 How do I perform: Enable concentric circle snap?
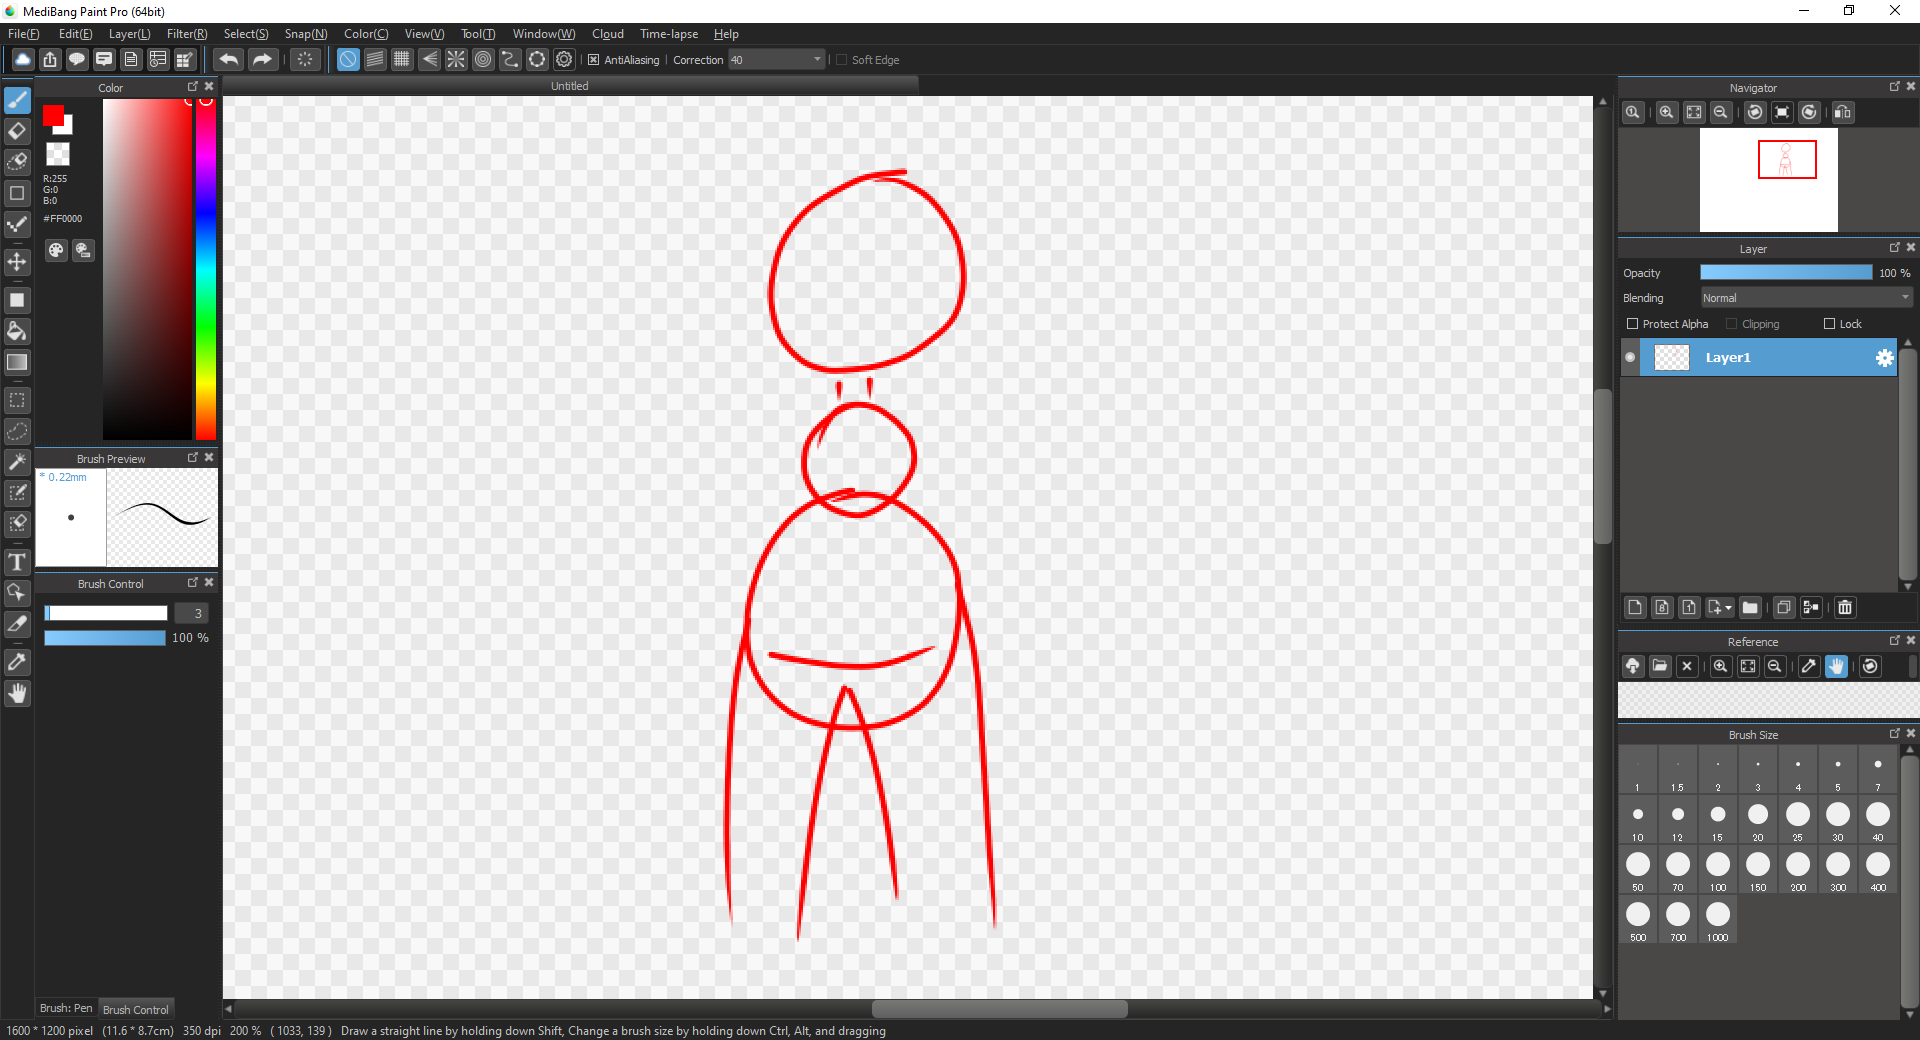point(483,60)
